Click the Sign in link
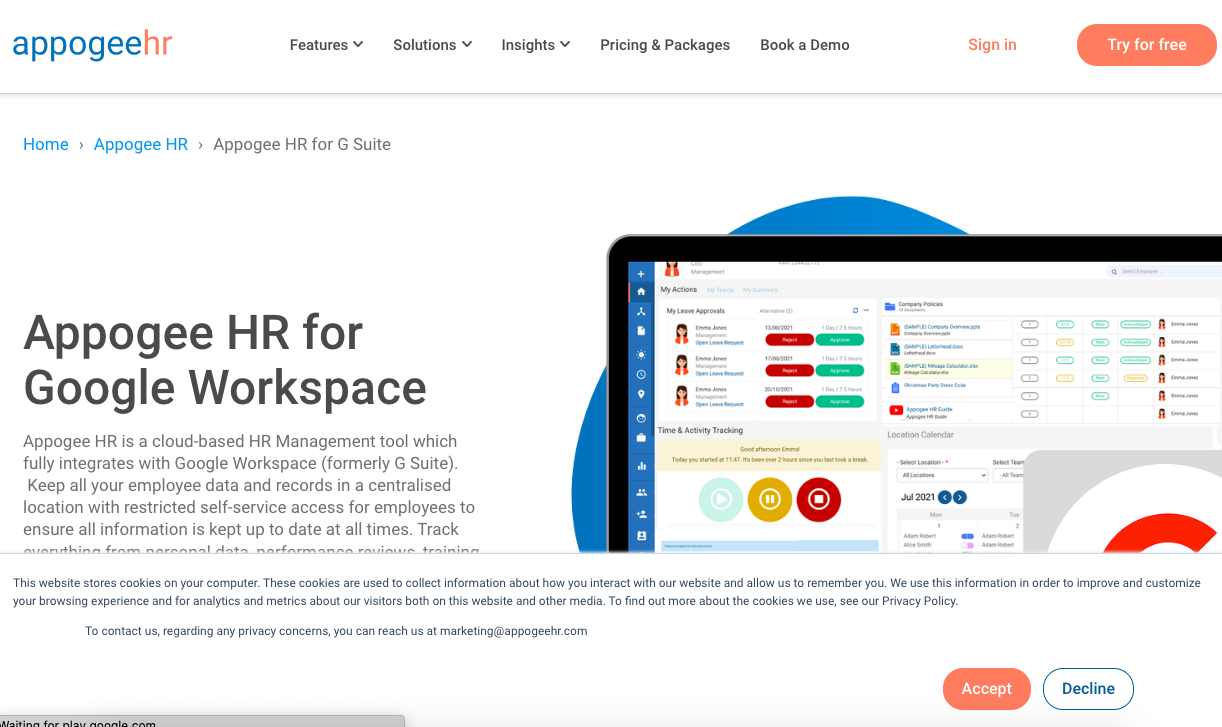The image size is (1222, 727). tap(992, 45)
